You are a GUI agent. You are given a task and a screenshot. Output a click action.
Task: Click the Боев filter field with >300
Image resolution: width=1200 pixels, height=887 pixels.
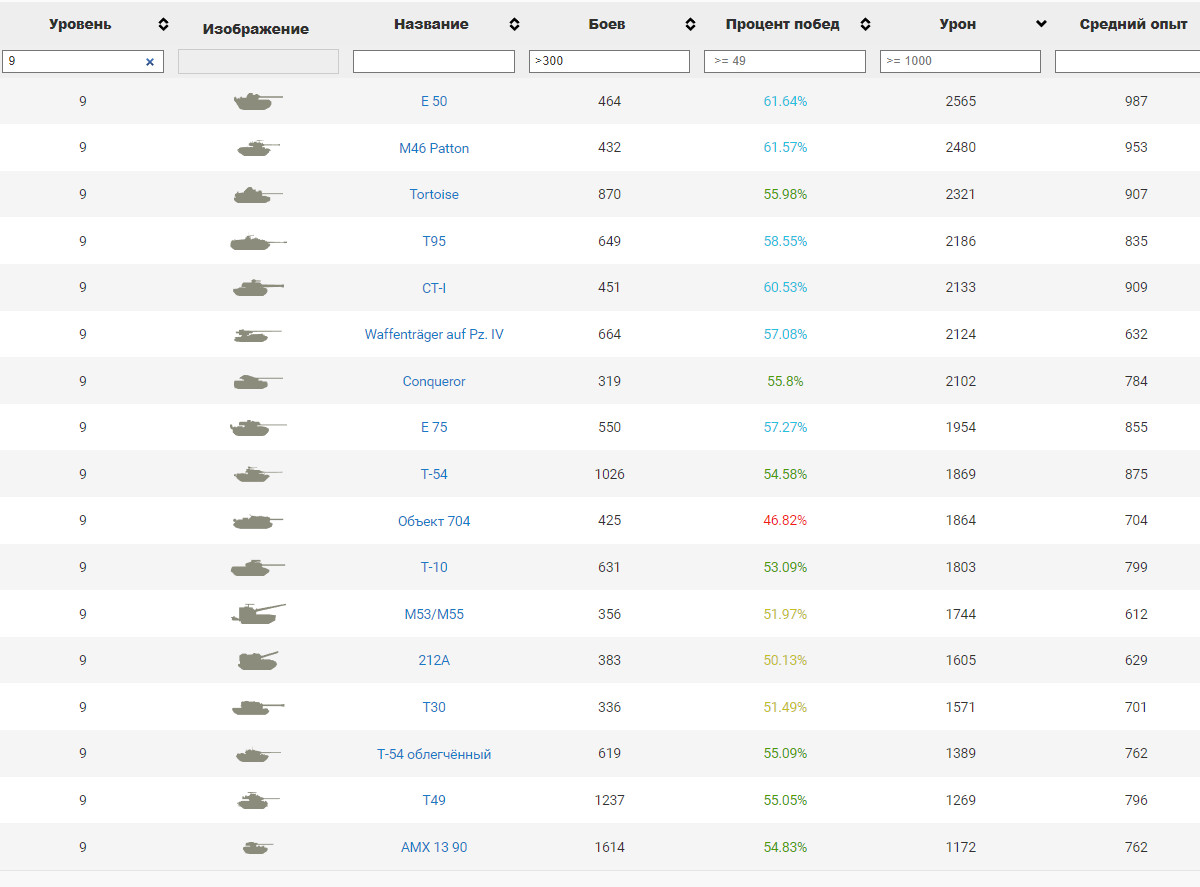click(x=609, y=61)
